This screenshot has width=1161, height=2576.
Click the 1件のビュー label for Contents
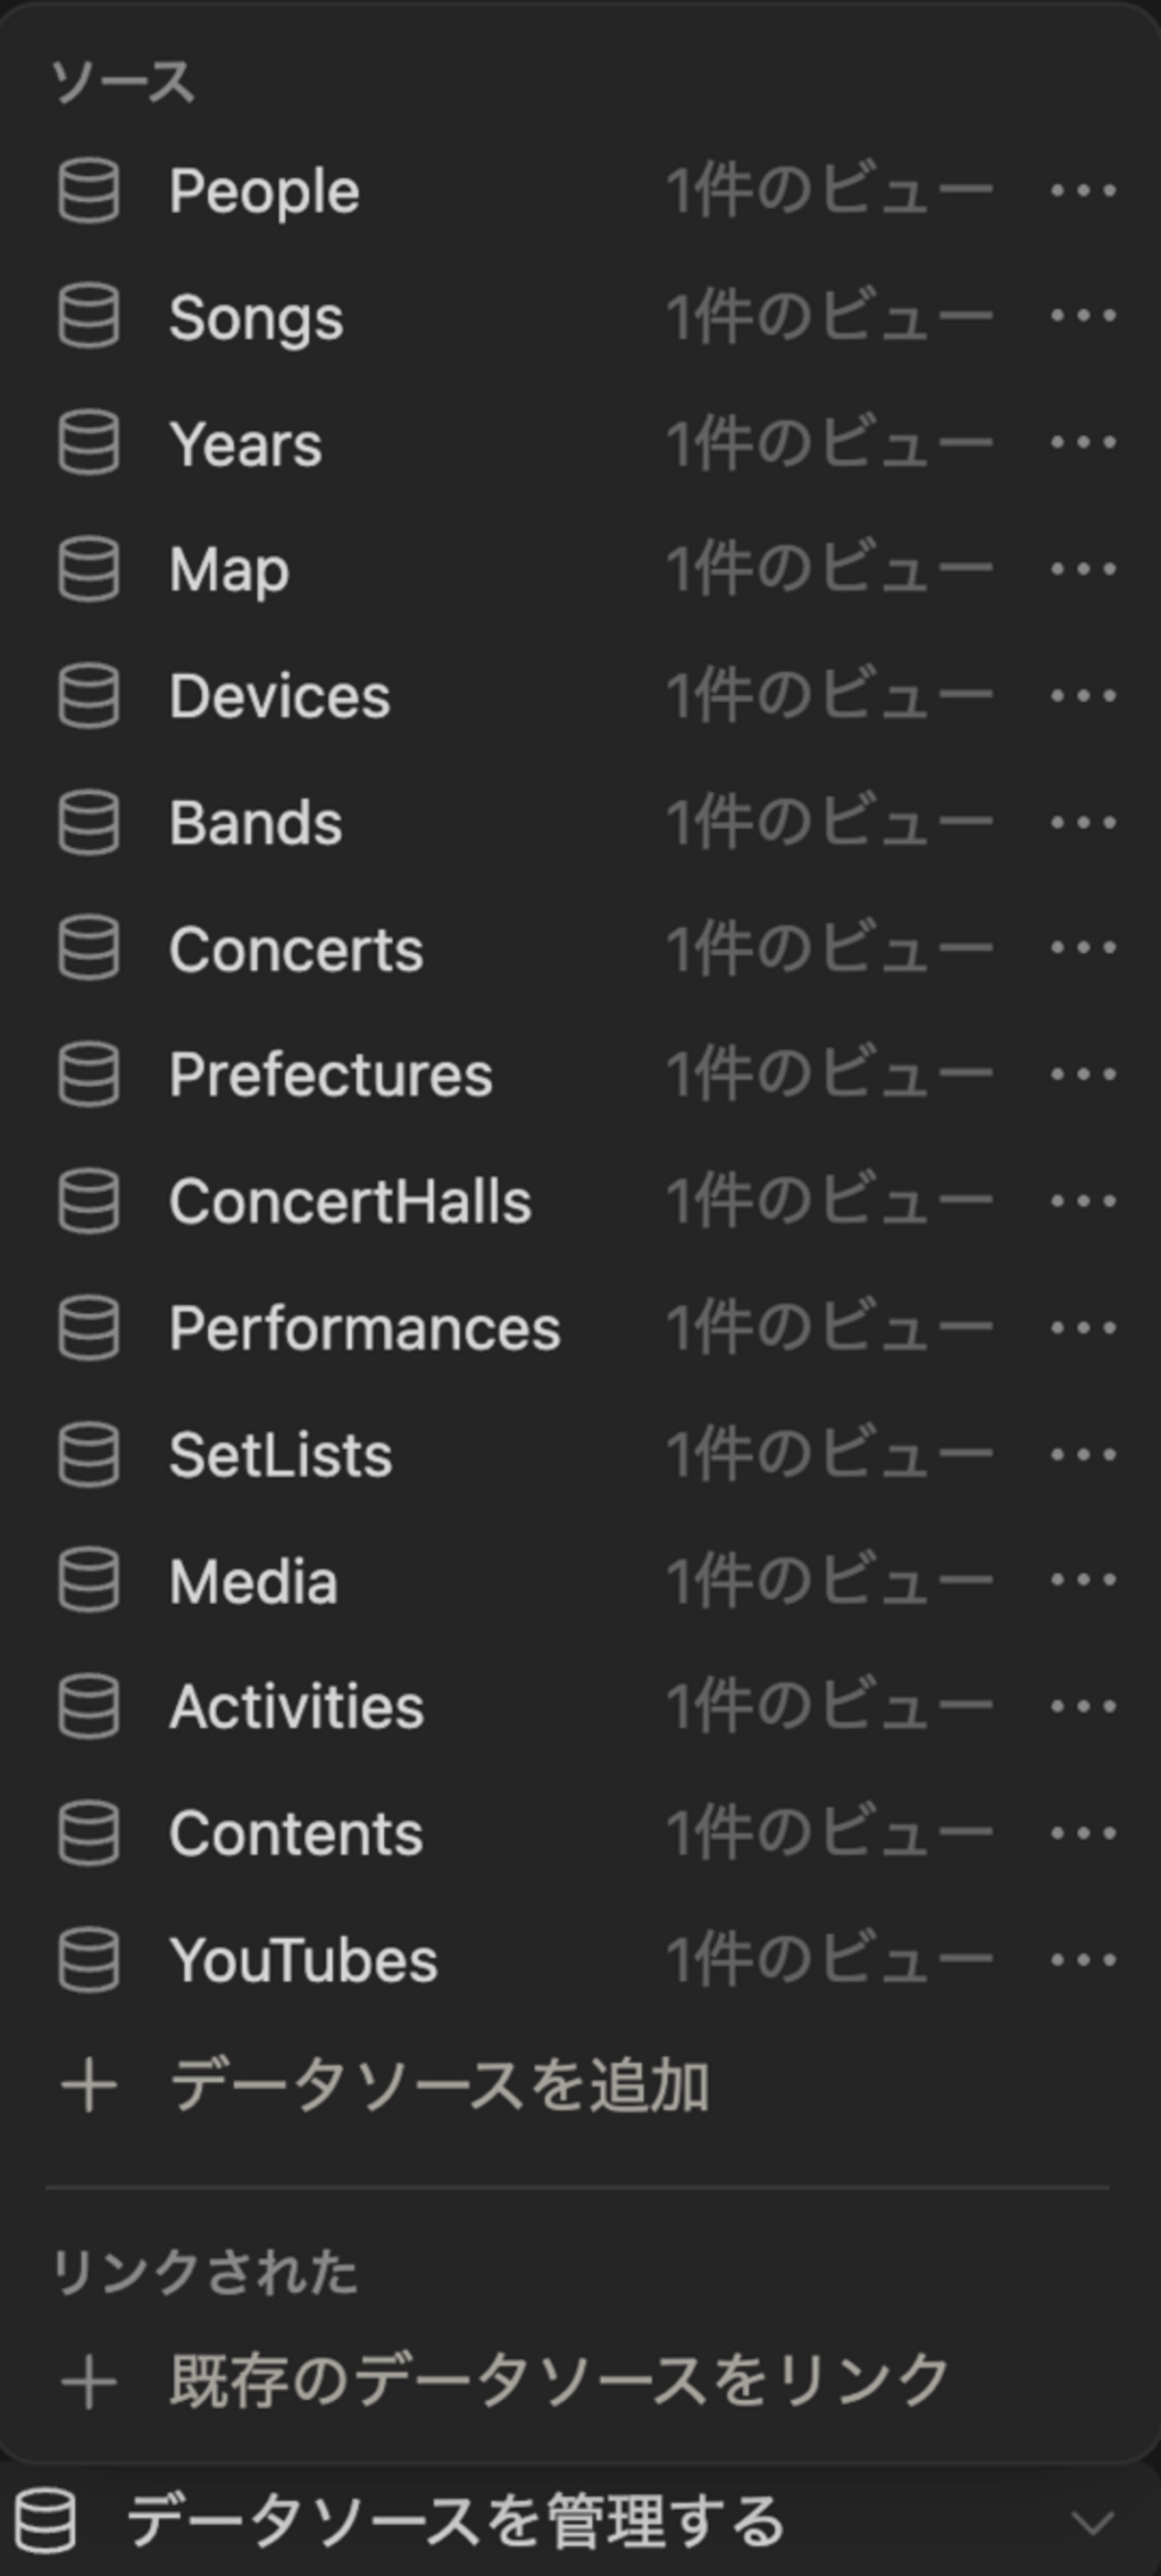point(829,1833)
